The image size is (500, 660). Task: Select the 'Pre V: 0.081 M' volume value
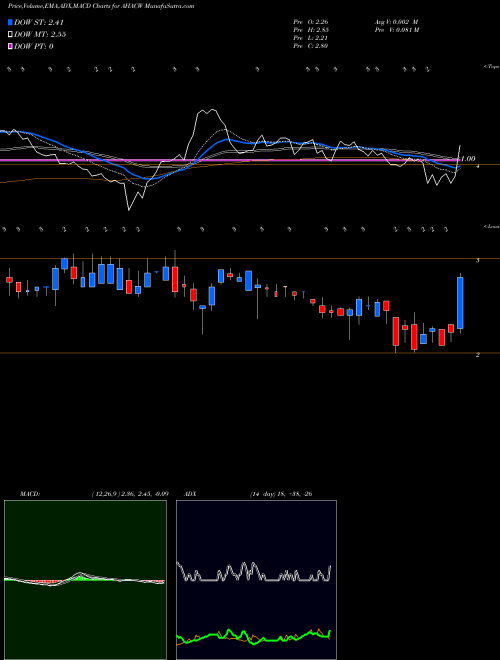[396, 30]
